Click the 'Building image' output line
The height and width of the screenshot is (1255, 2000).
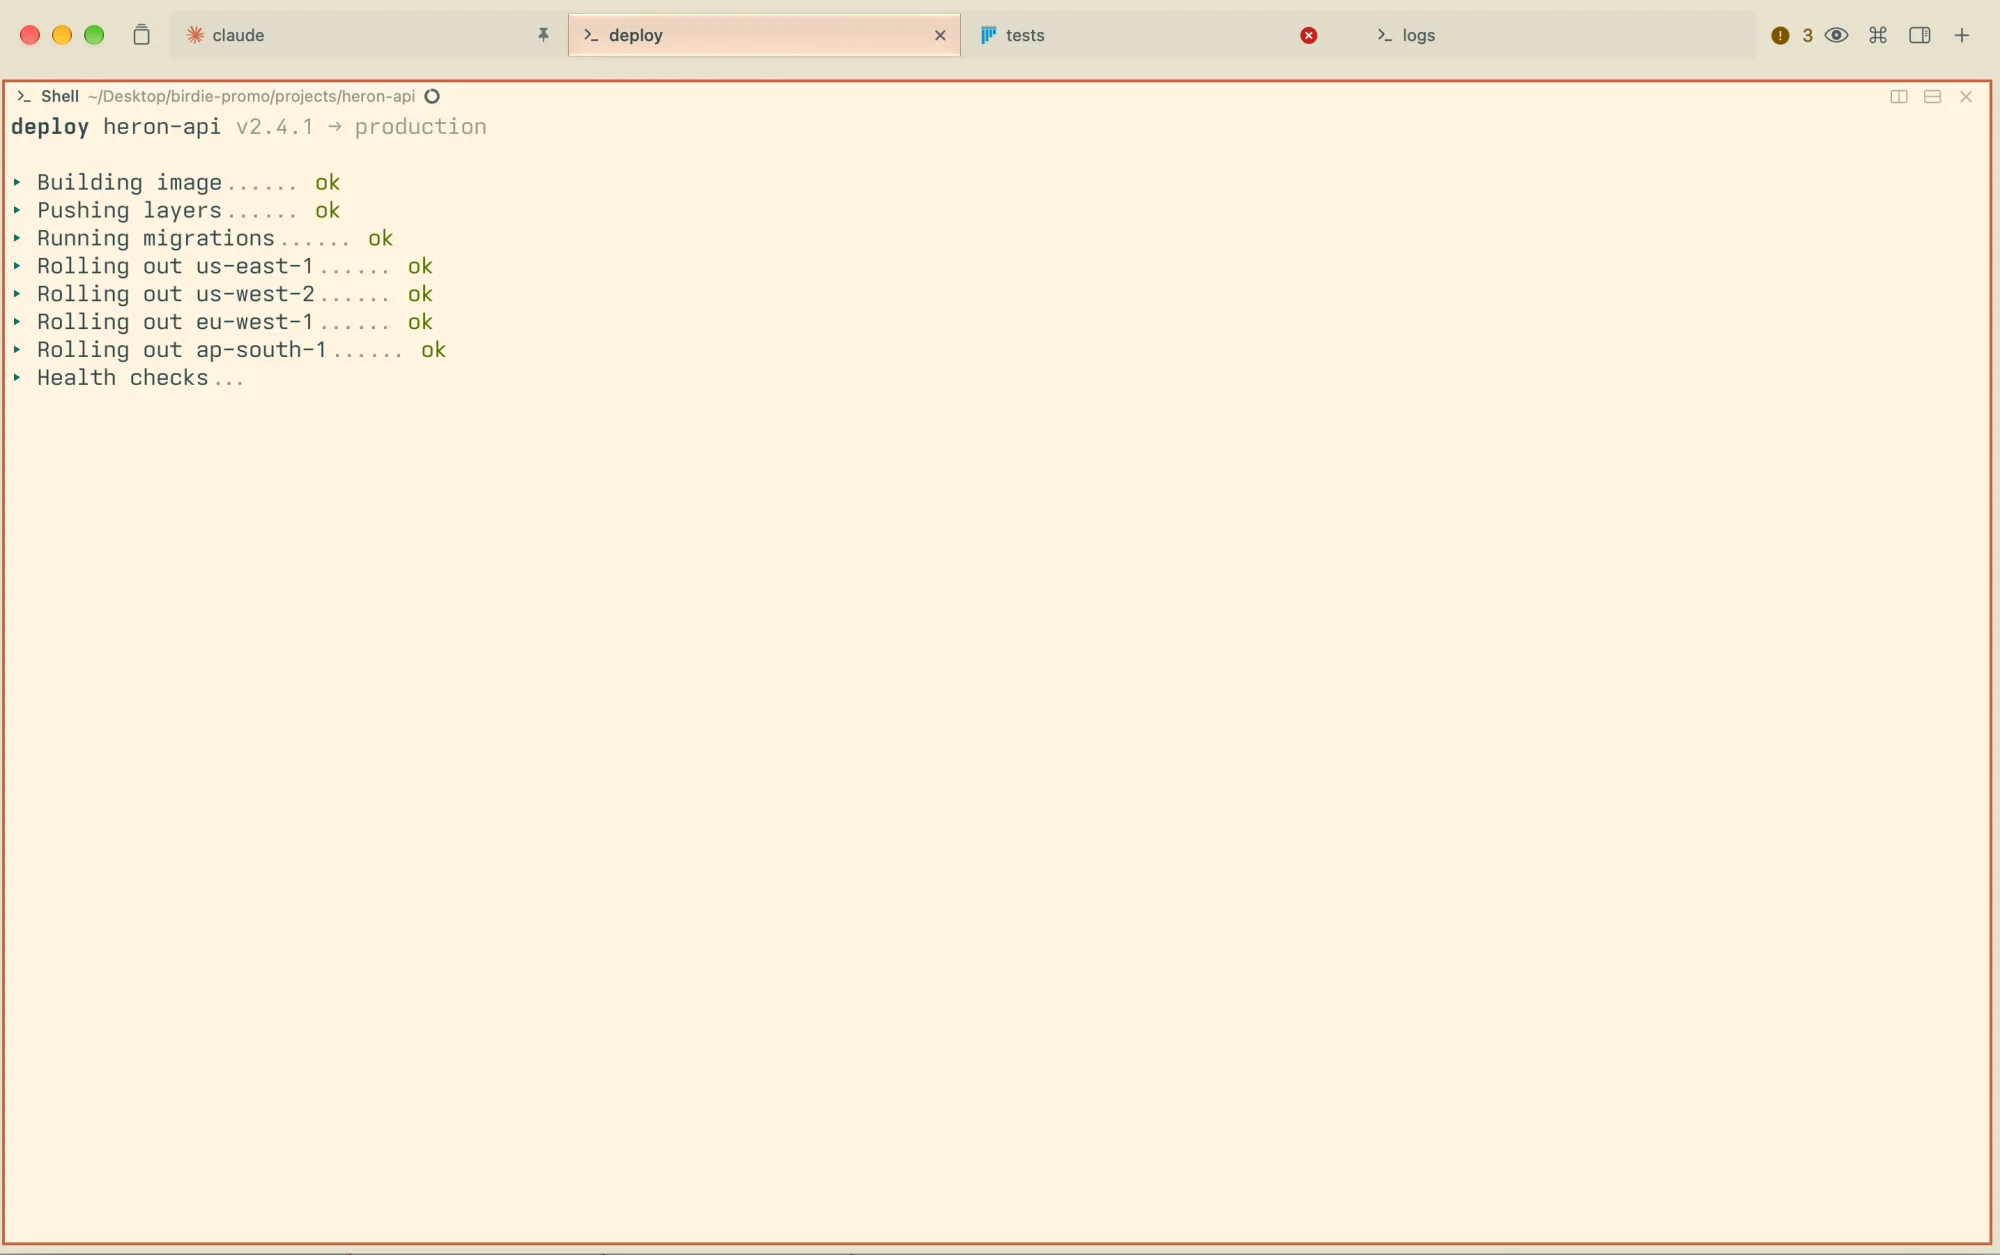point(177,183)
